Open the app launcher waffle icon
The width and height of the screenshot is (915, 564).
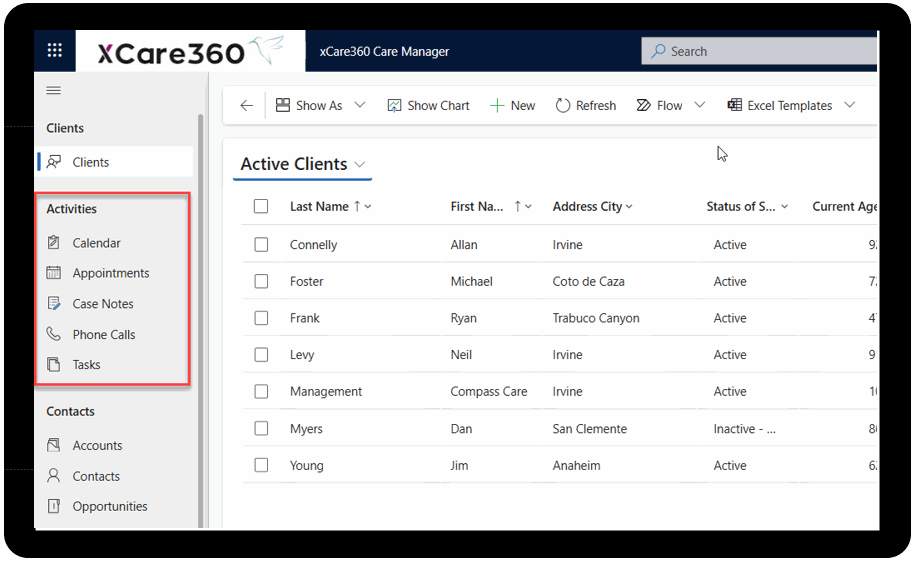pyautogui.click(x=55, y=50)
